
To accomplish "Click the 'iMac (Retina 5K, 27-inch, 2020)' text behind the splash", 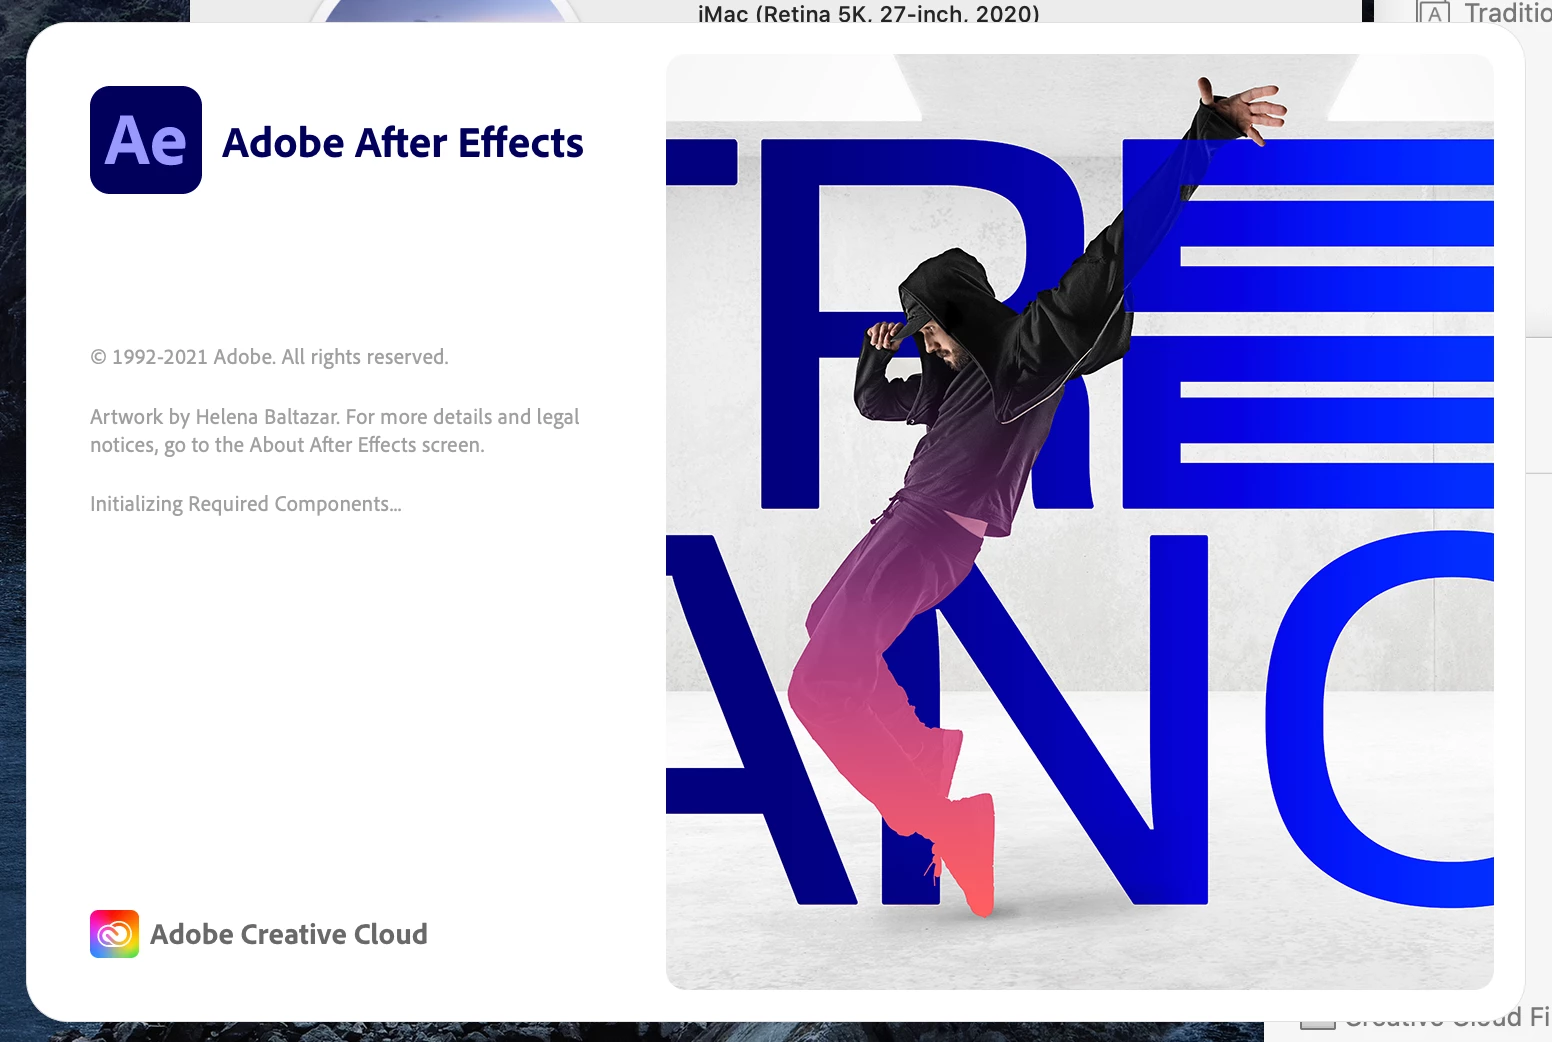I will click(869, 13).
